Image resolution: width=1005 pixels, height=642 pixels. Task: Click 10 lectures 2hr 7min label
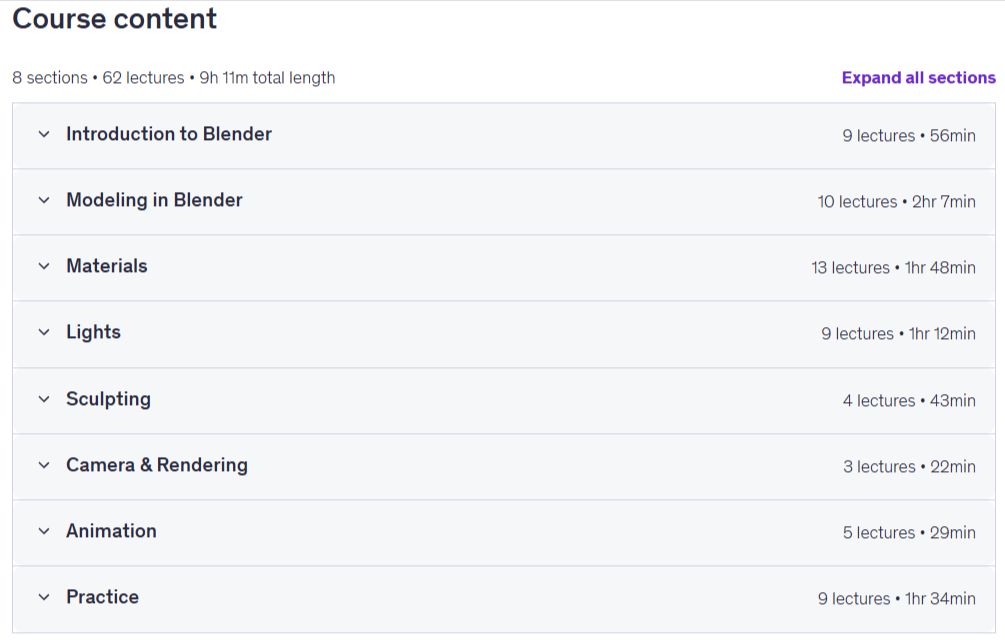click(x=896, y=202)
